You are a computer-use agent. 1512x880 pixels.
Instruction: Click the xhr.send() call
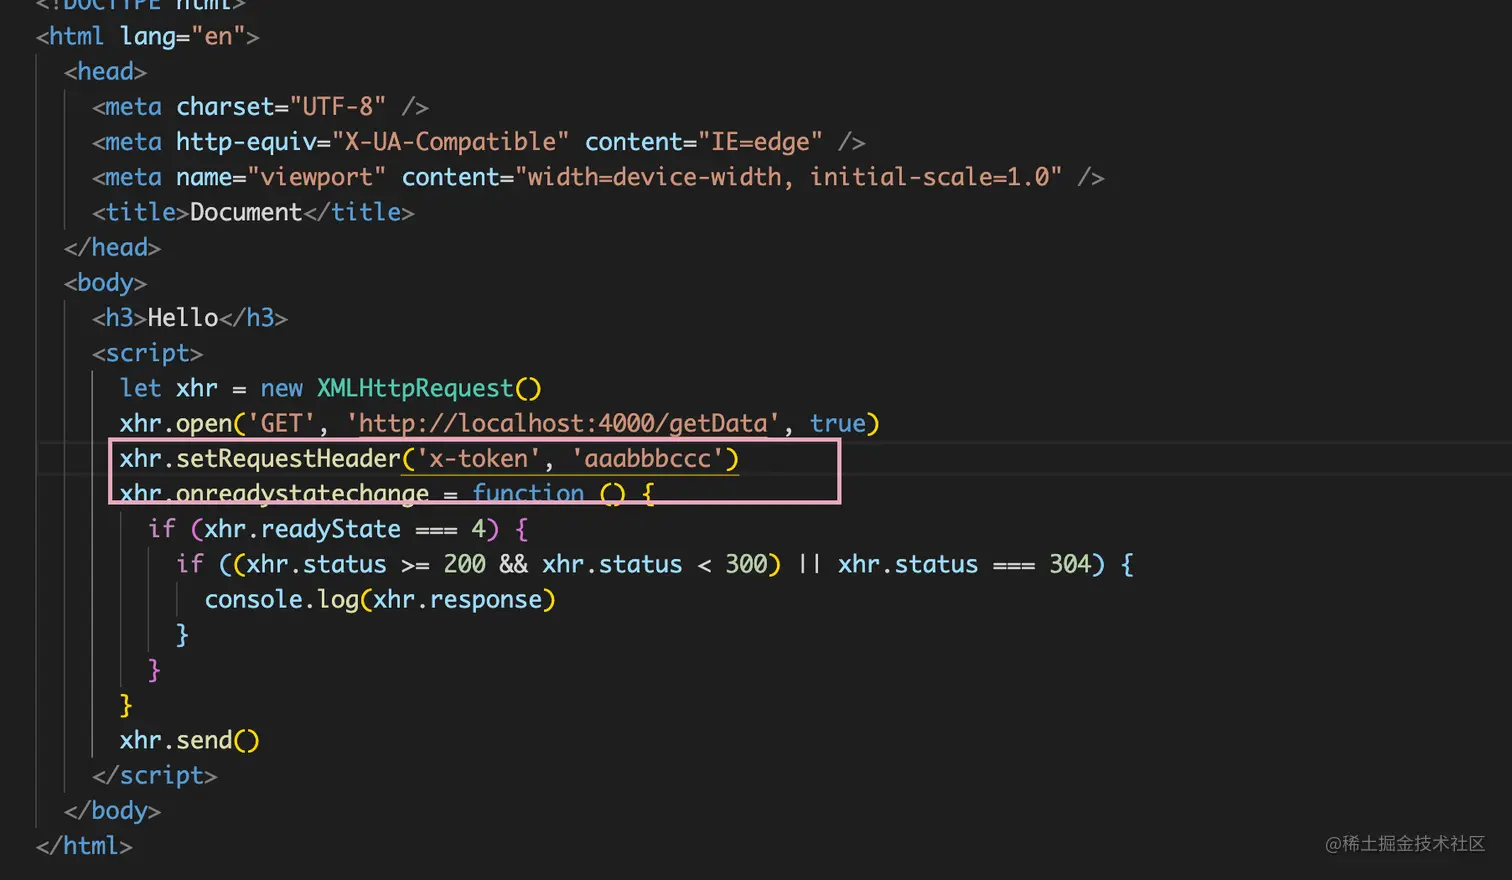pyautogui.click(x=189, y=741)
